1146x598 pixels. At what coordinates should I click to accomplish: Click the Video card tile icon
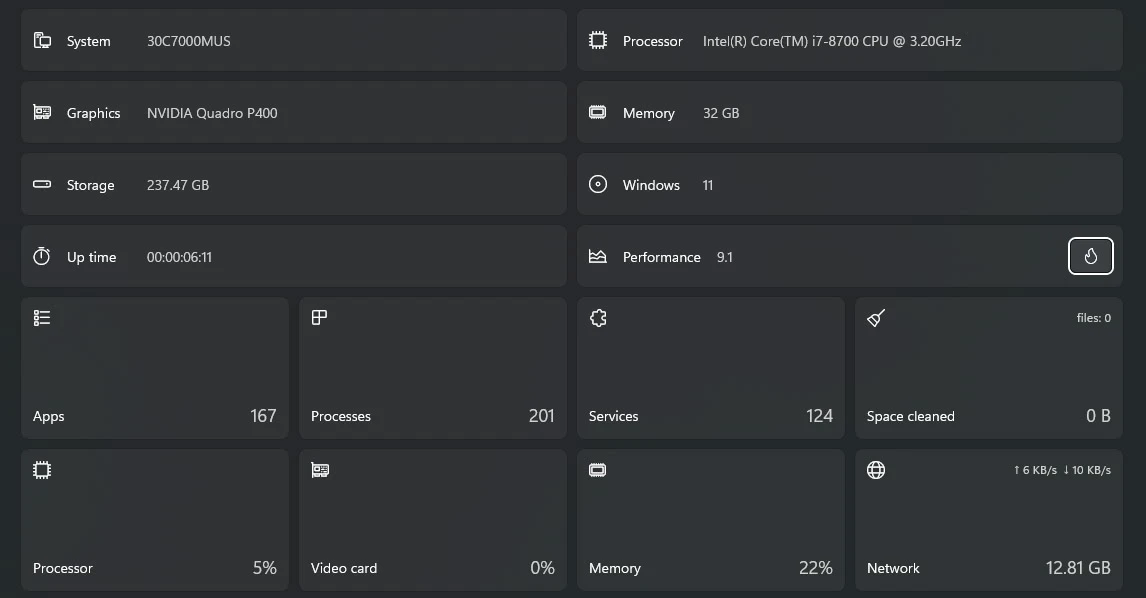(320, 470)
